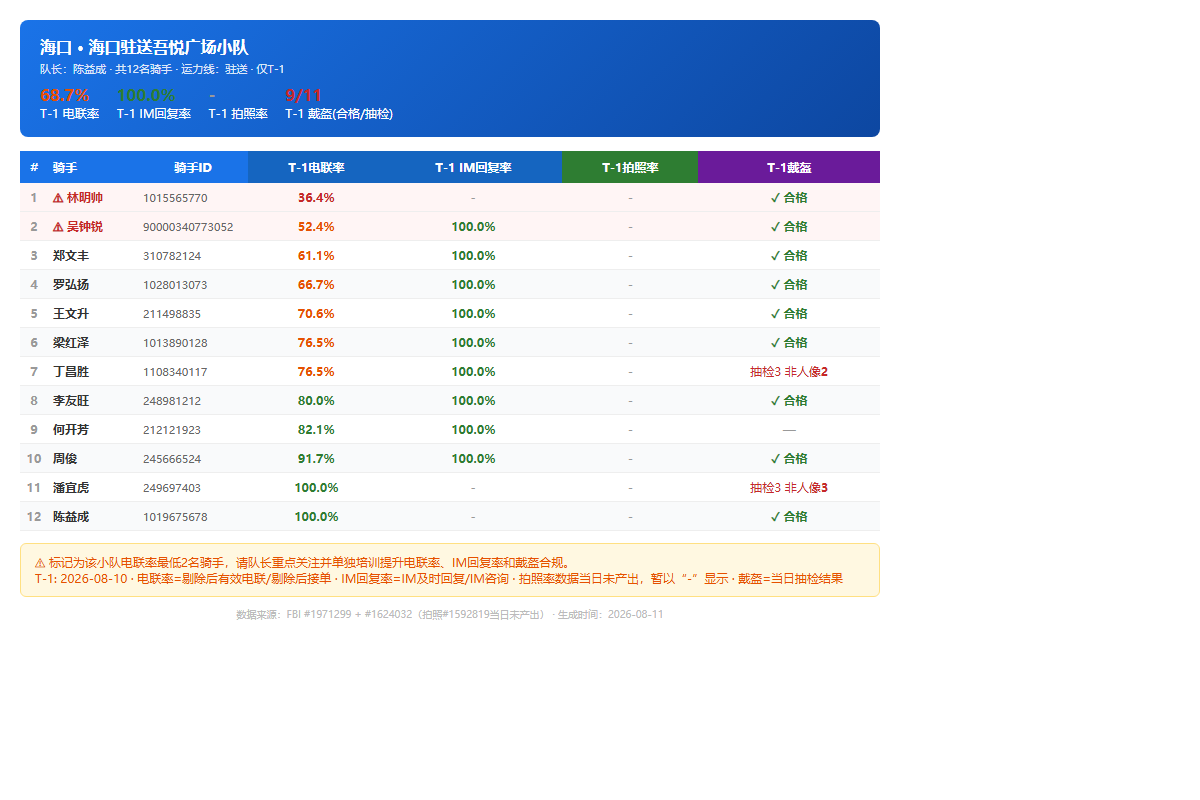
Task: Click 100.0% IM reply rate in 周俊's row
Action: pos(473,459)
